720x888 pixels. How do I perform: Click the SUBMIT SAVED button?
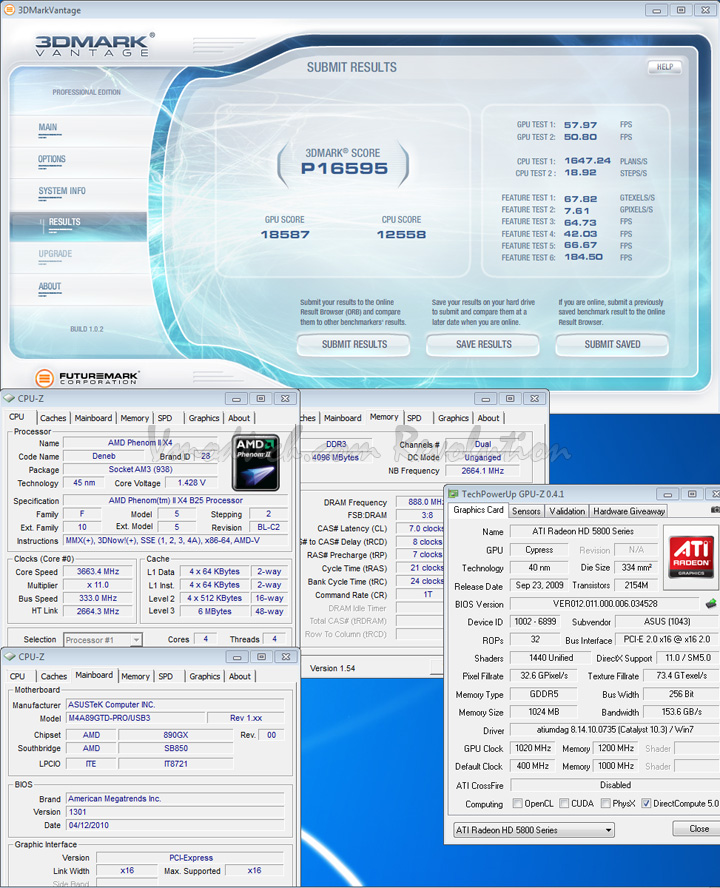(612, 344)
